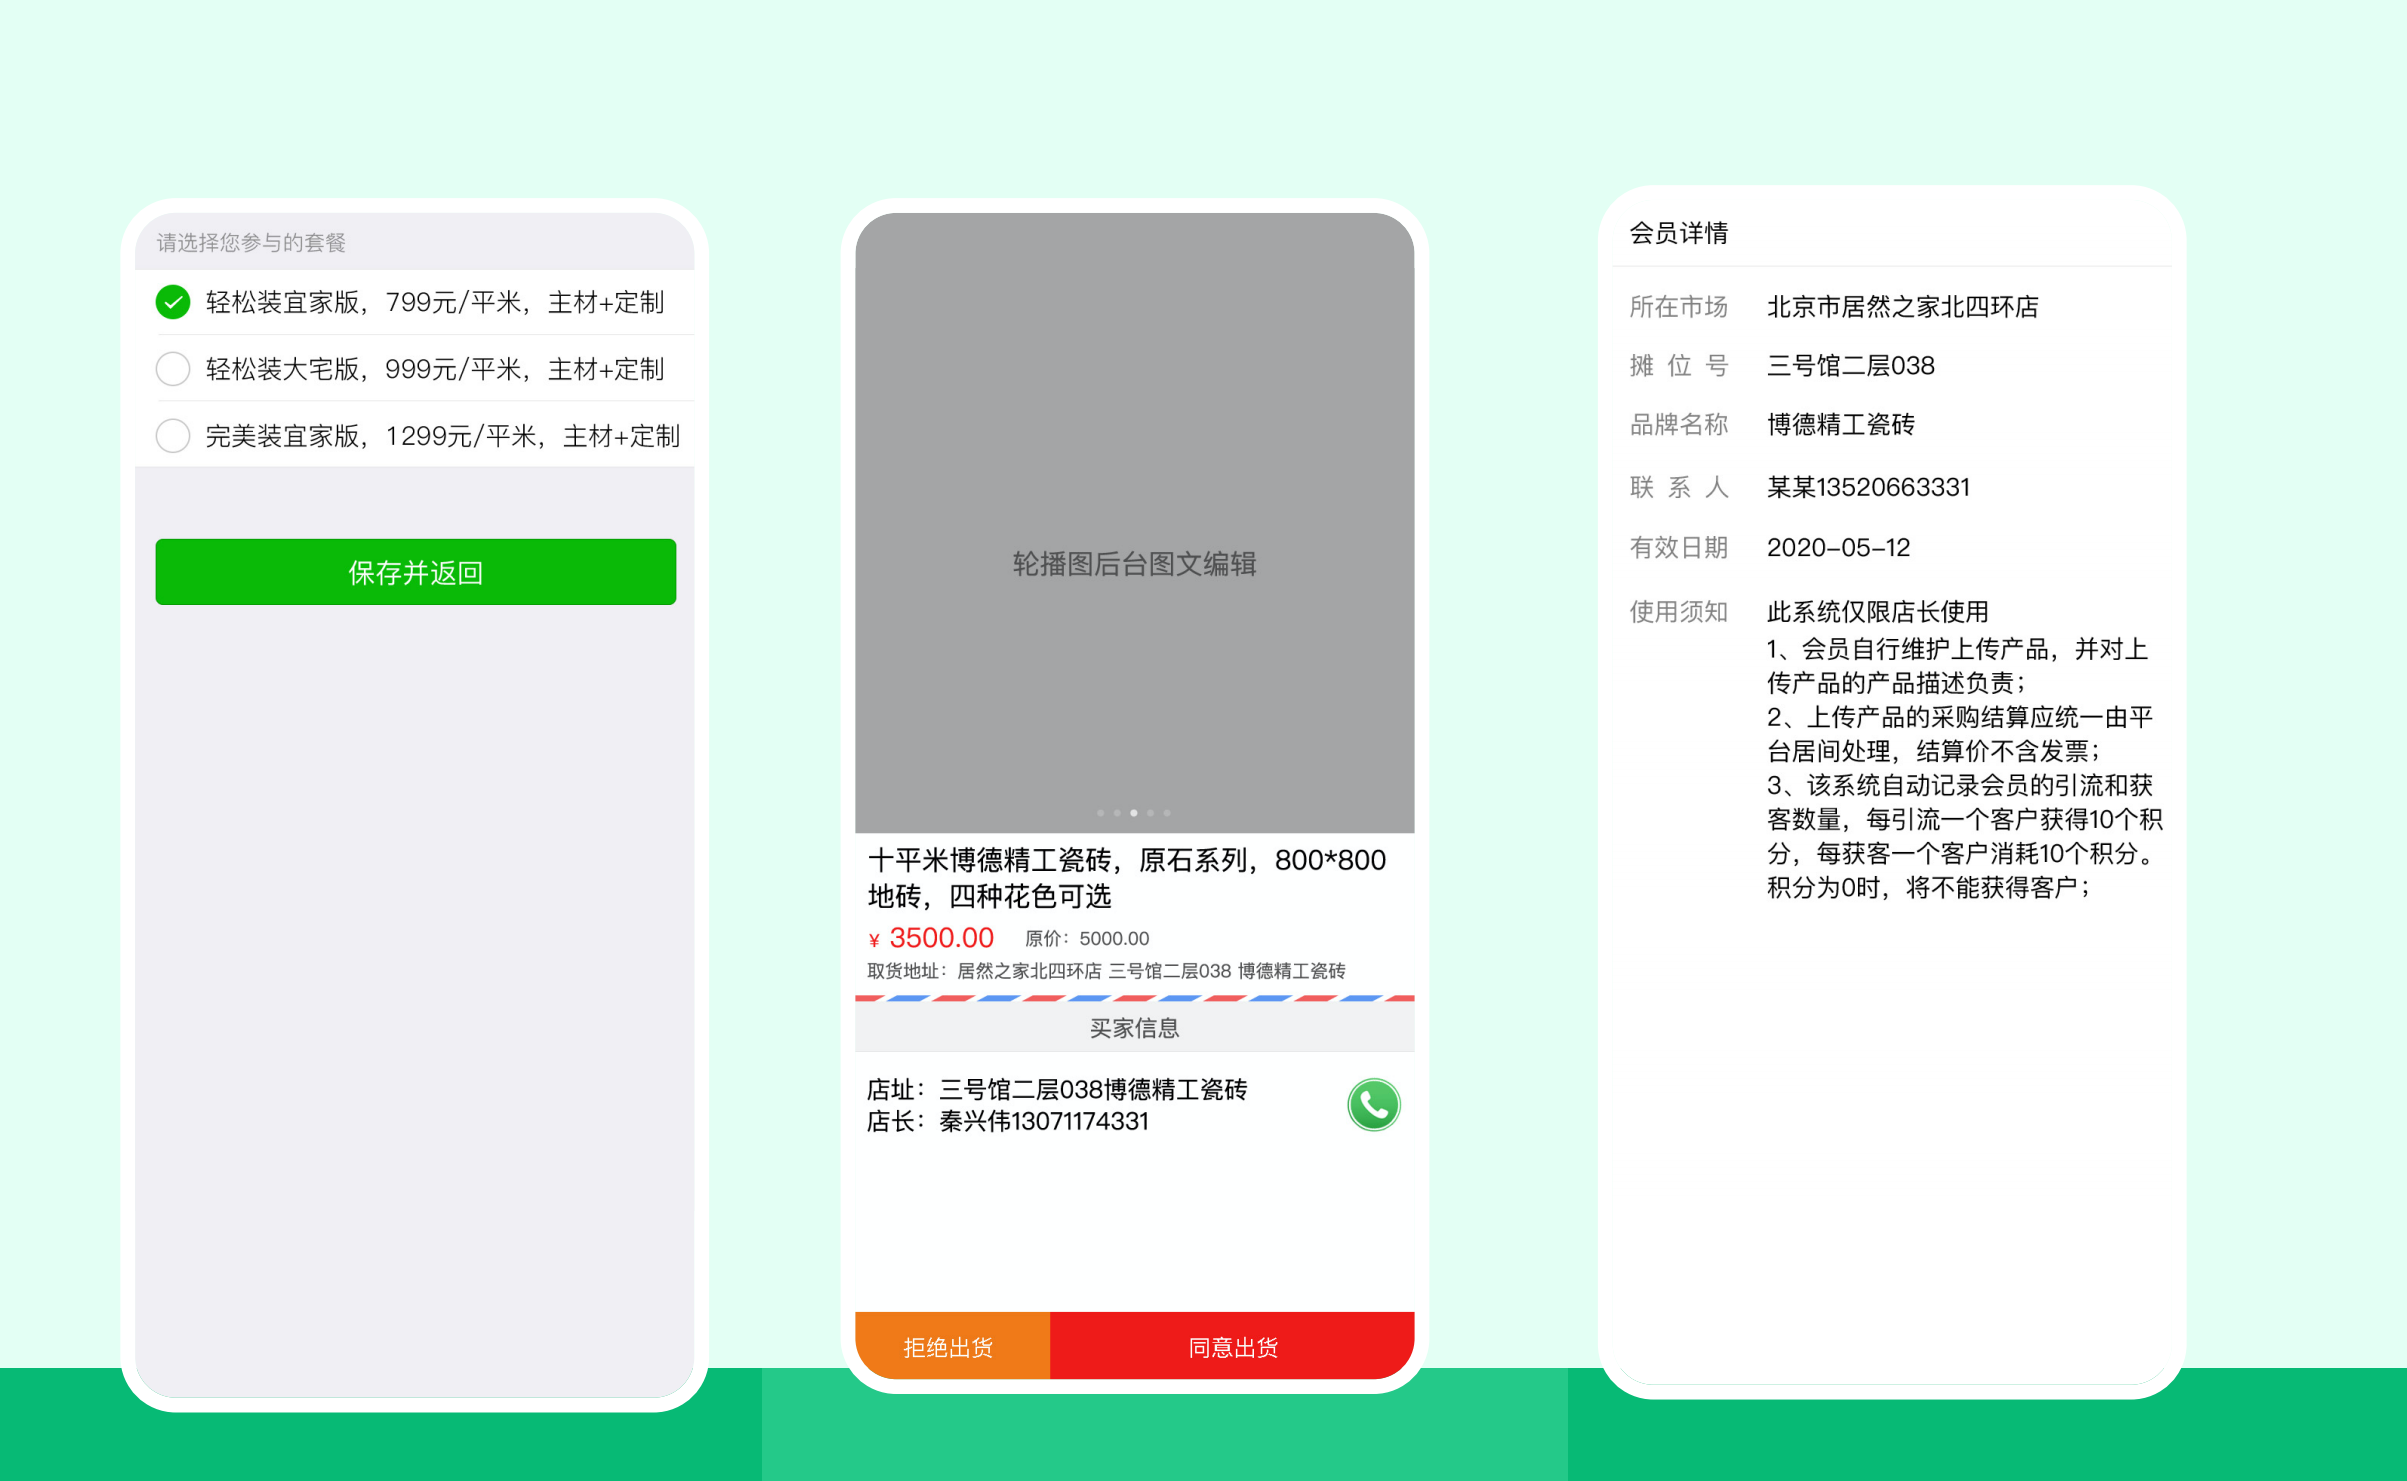Click the first carousel pagination dot
This screenshot has height=1481, width=2407.
point(1101,813)
